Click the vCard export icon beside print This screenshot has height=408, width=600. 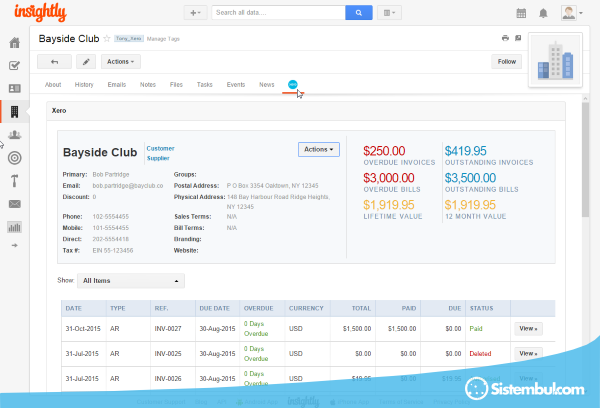(x=518, y=38)
